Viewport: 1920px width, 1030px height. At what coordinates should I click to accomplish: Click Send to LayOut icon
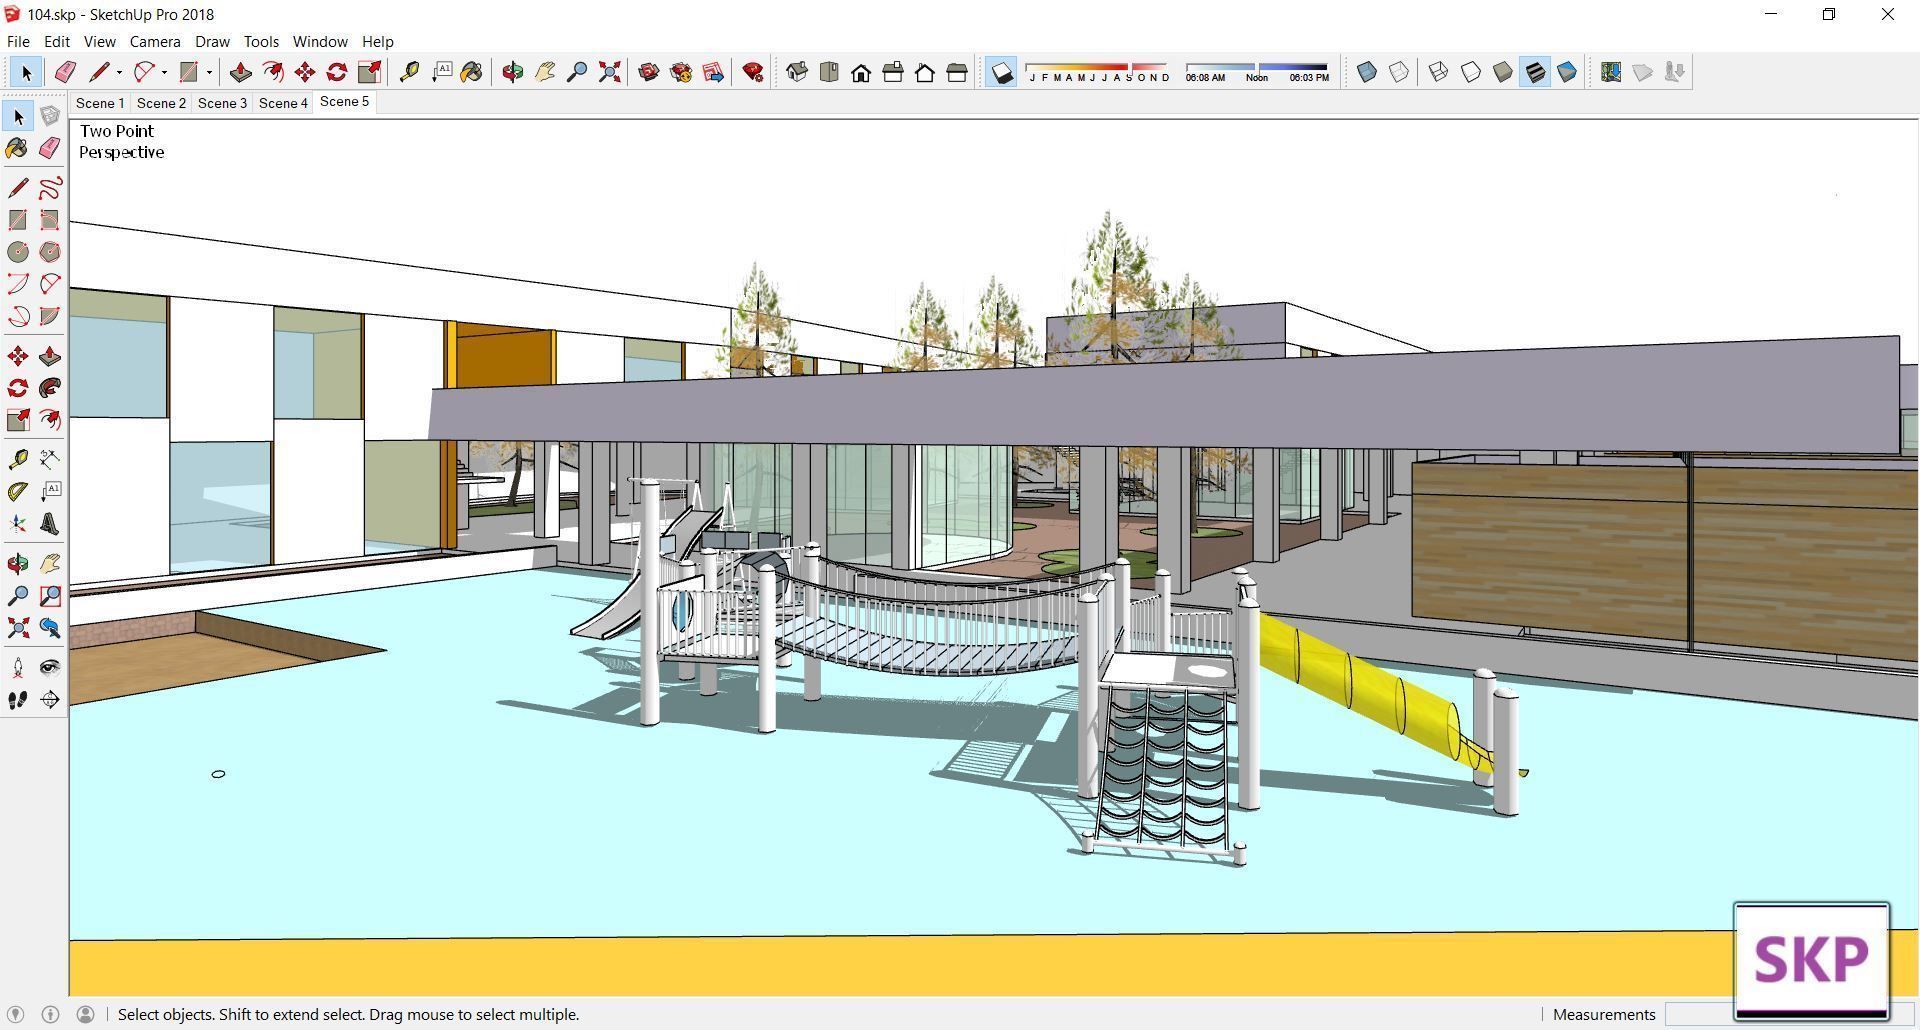tap(713, 72)
